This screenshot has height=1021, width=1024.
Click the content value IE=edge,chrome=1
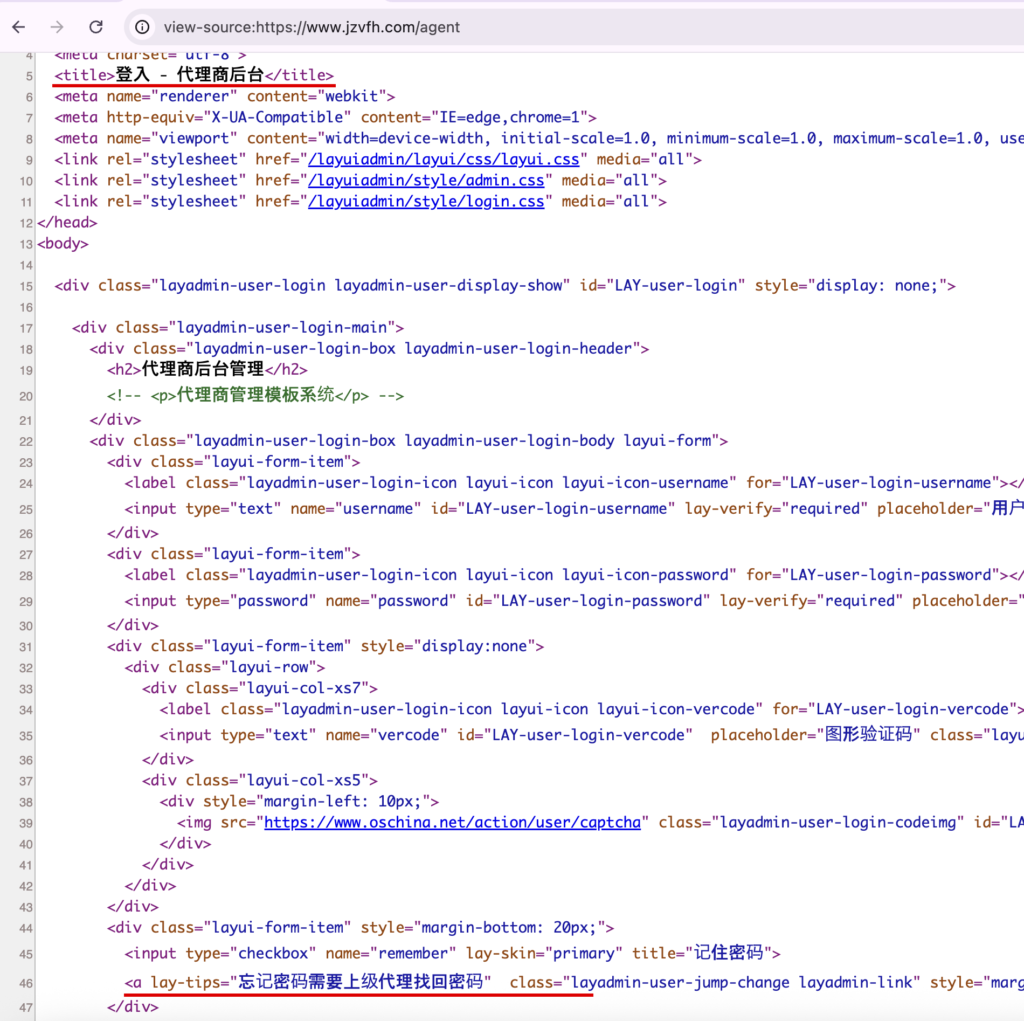[509, 117]
